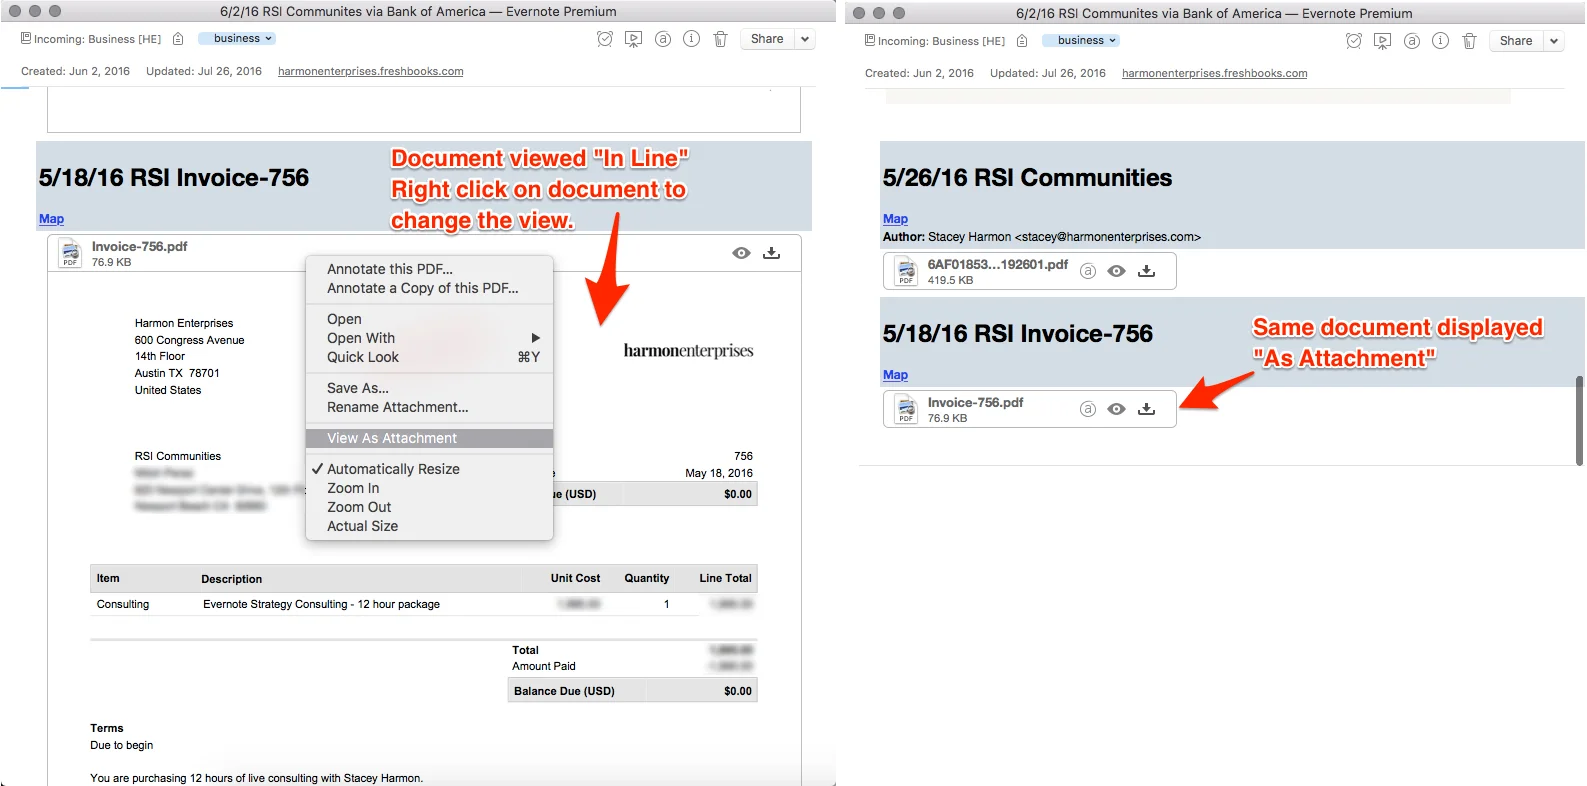Open Map link under 5/26/16 RSI Communities
Image resolution: width=1587 pixels, height=786 pixels.
895,219
